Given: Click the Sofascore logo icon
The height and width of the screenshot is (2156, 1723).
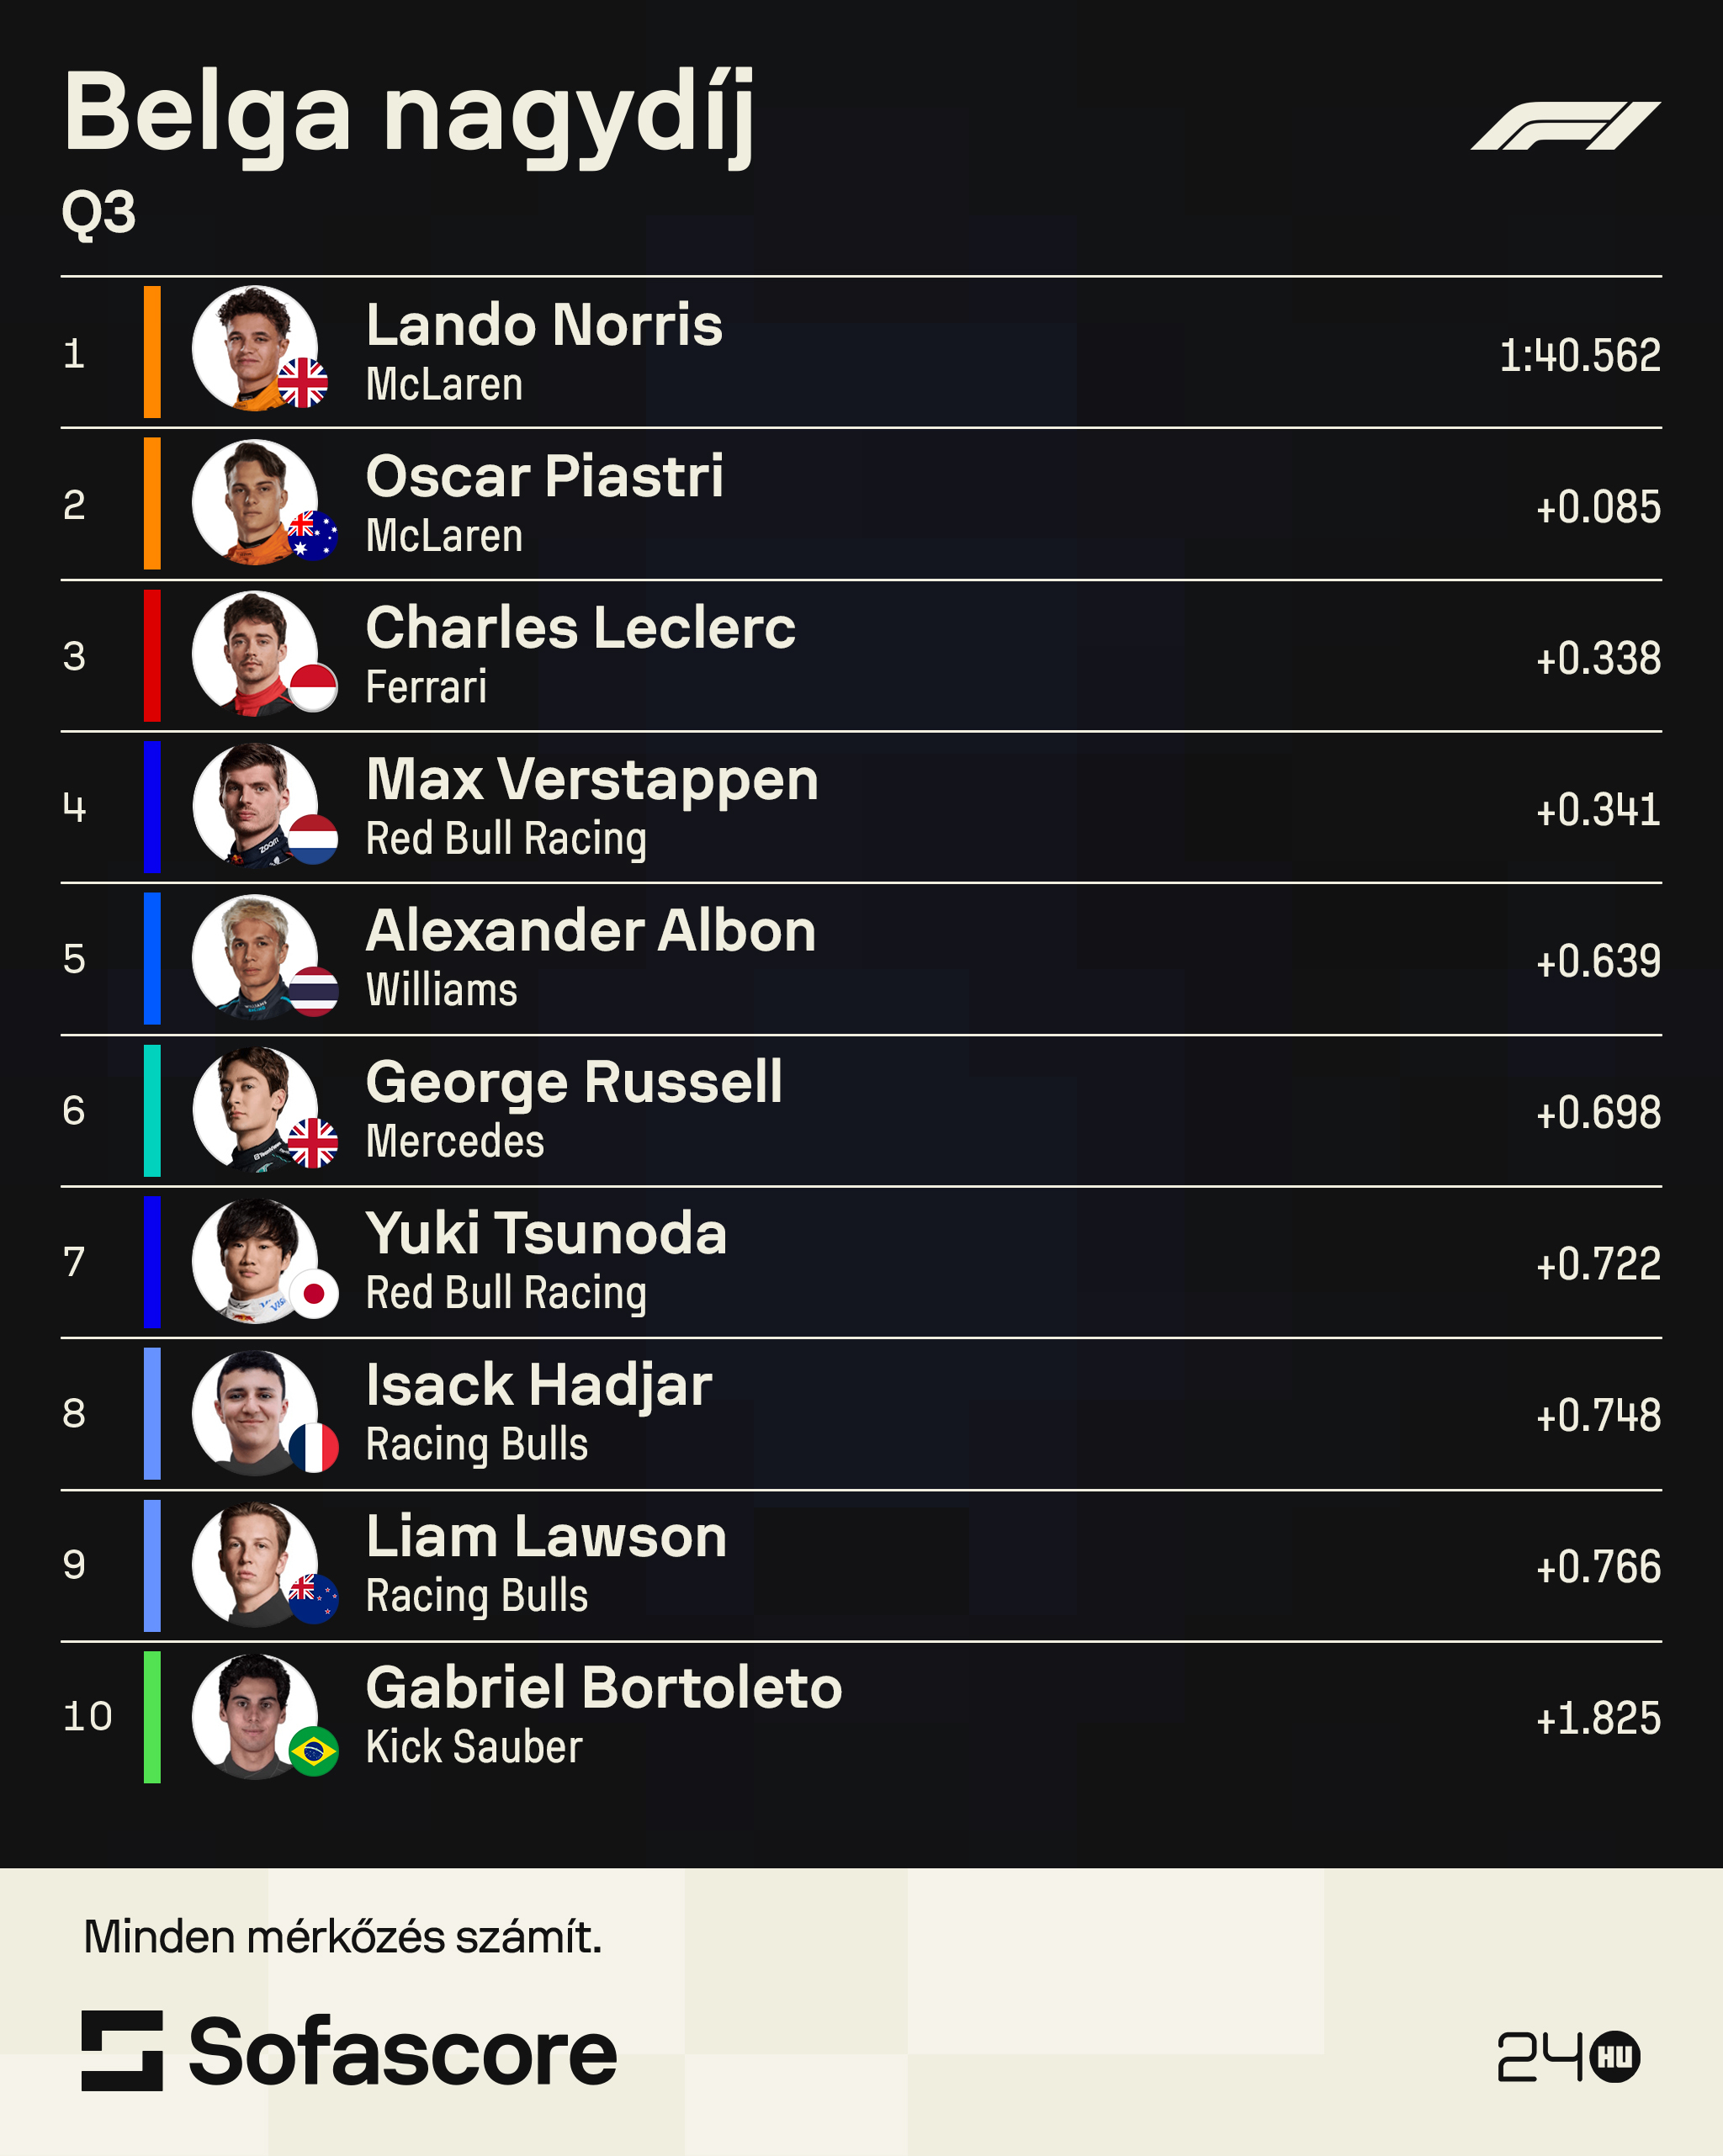Looking at the screenshot, I should (122, 2050).
